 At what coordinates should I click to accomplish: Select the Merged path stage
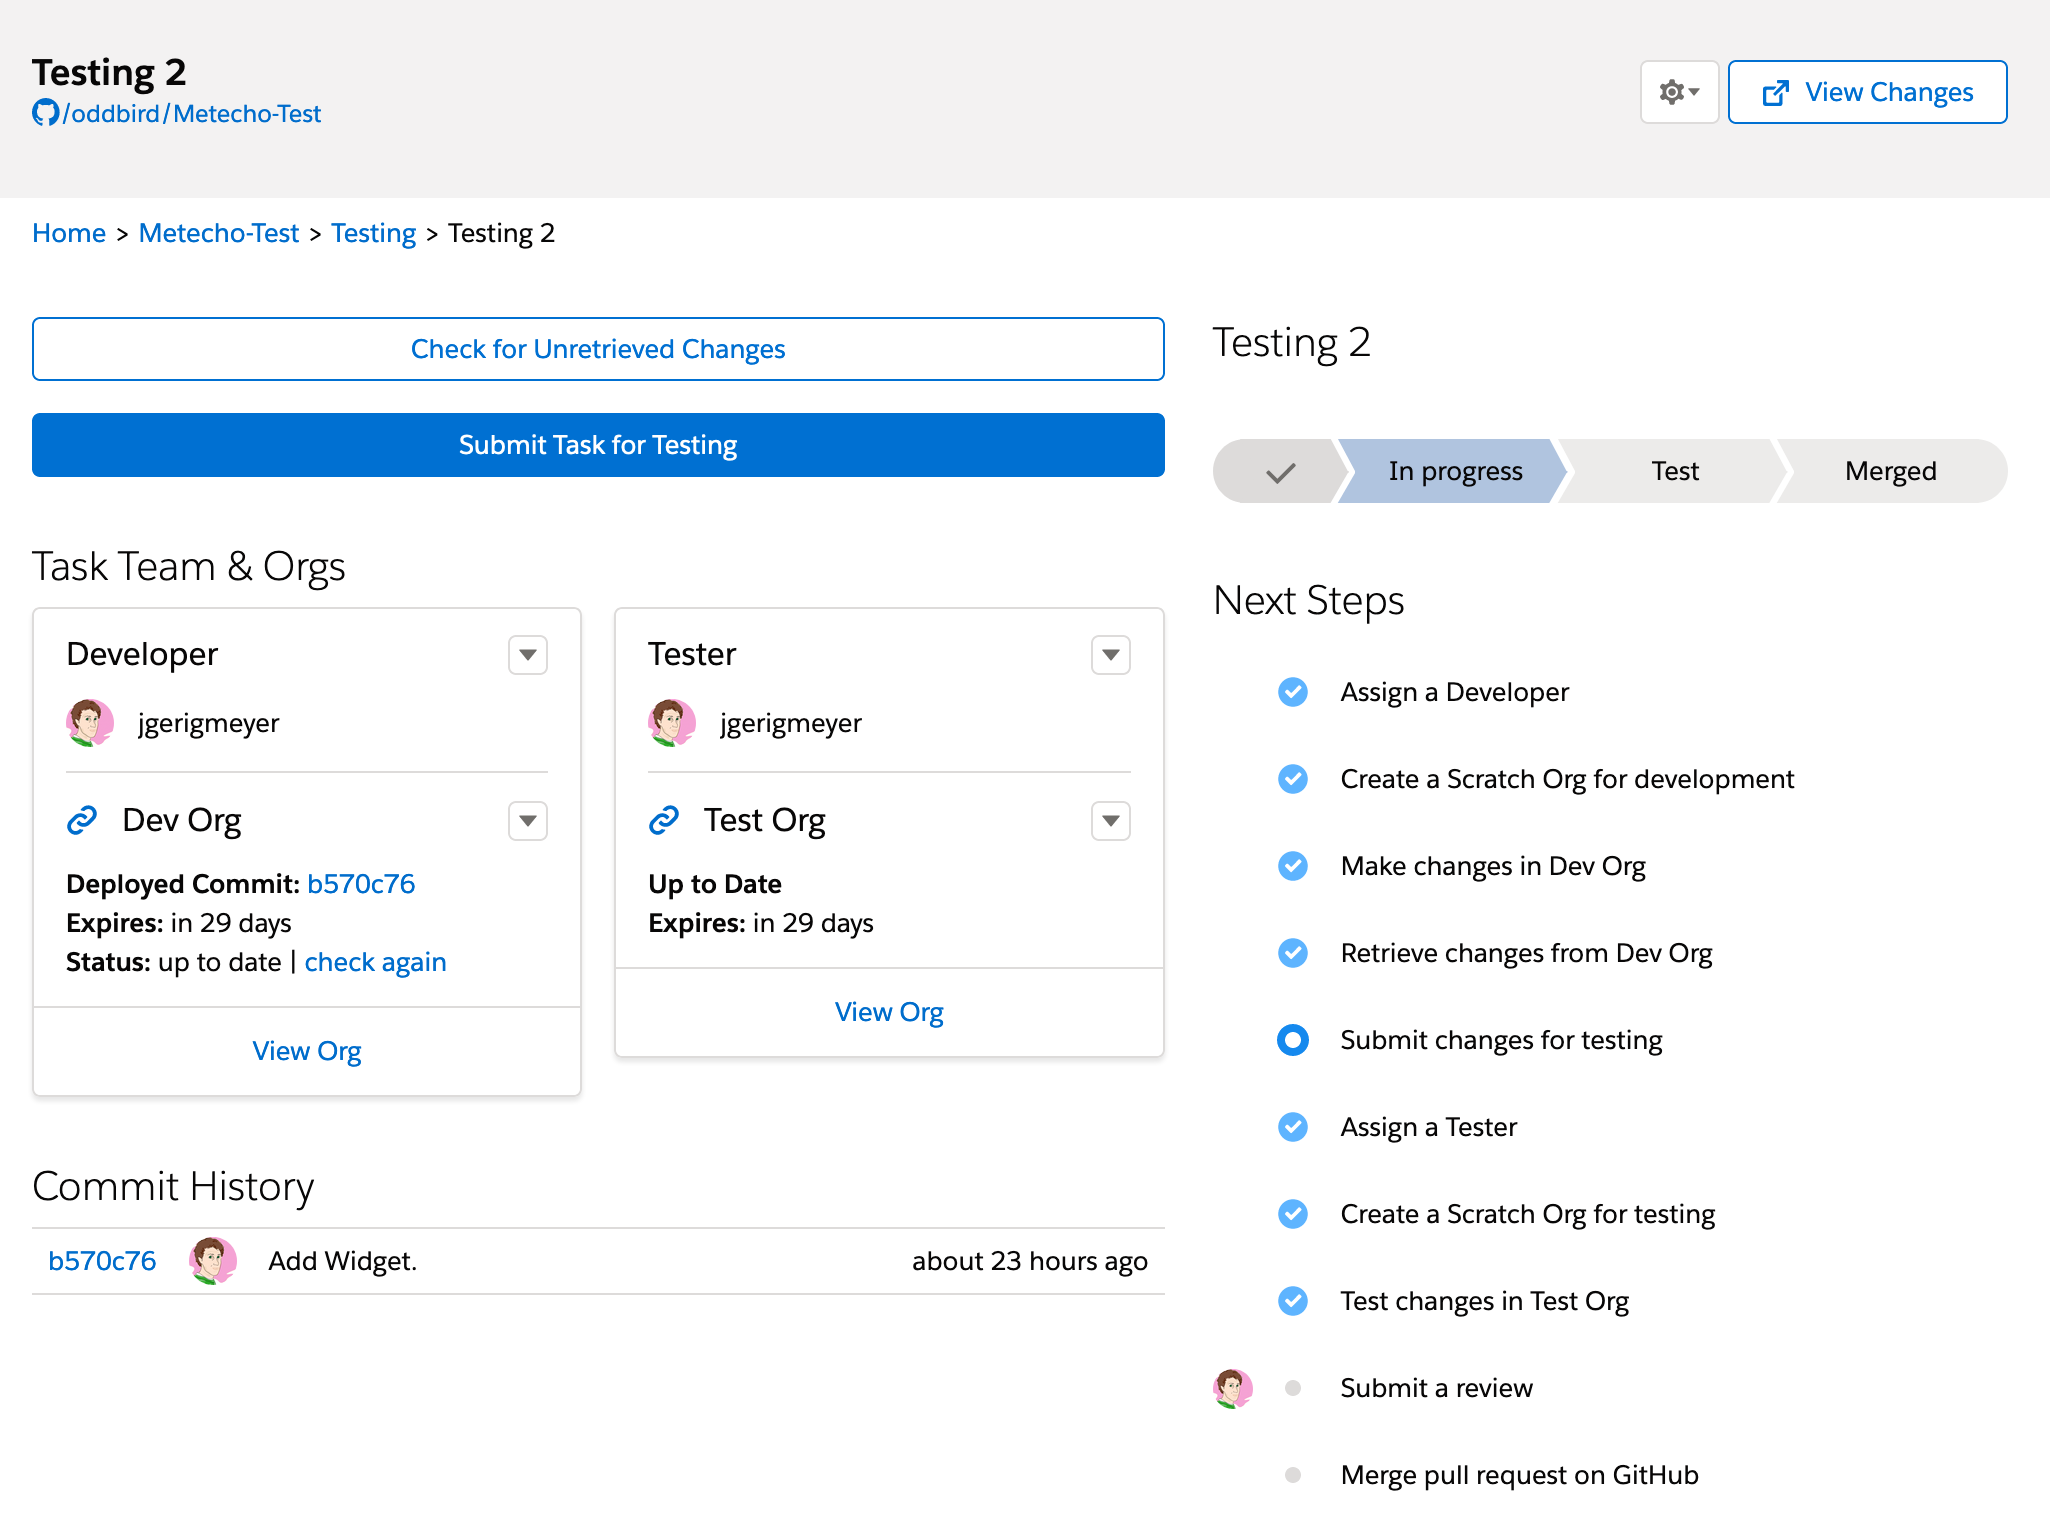(1890, 471)
